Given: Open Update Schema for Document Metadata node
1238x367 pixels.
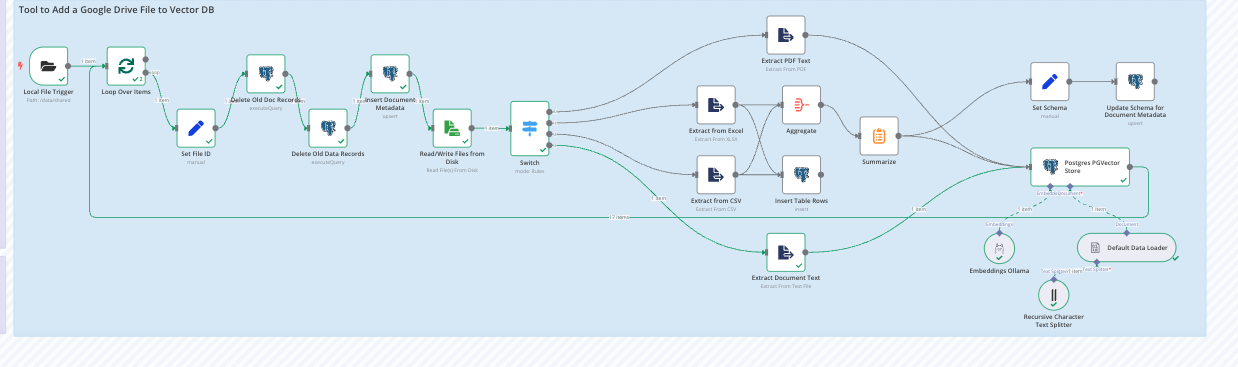Looking at the screenshot, I should click(1135, 82).
